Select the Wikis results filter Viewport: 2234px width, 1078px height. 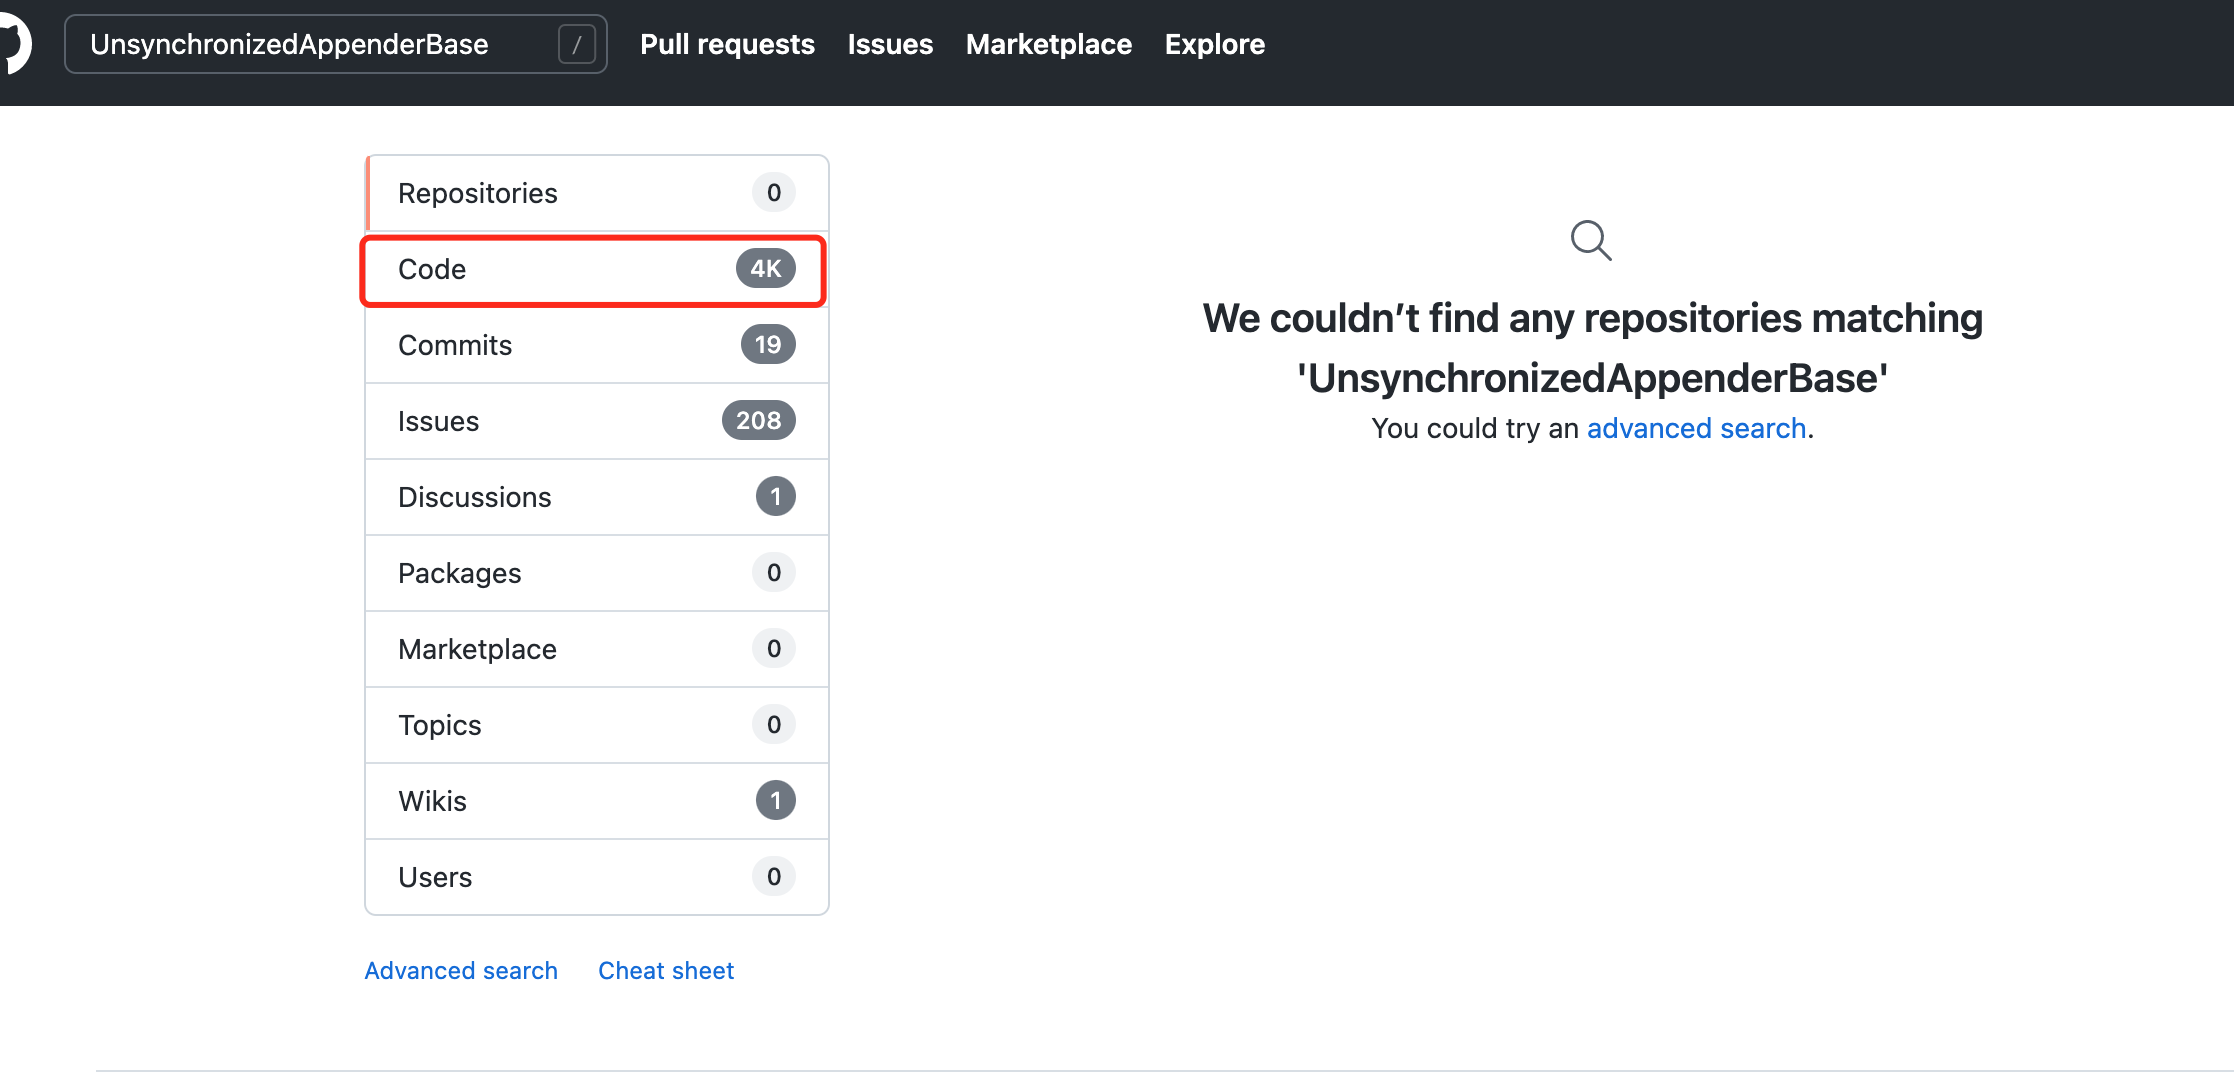point(597,801)
